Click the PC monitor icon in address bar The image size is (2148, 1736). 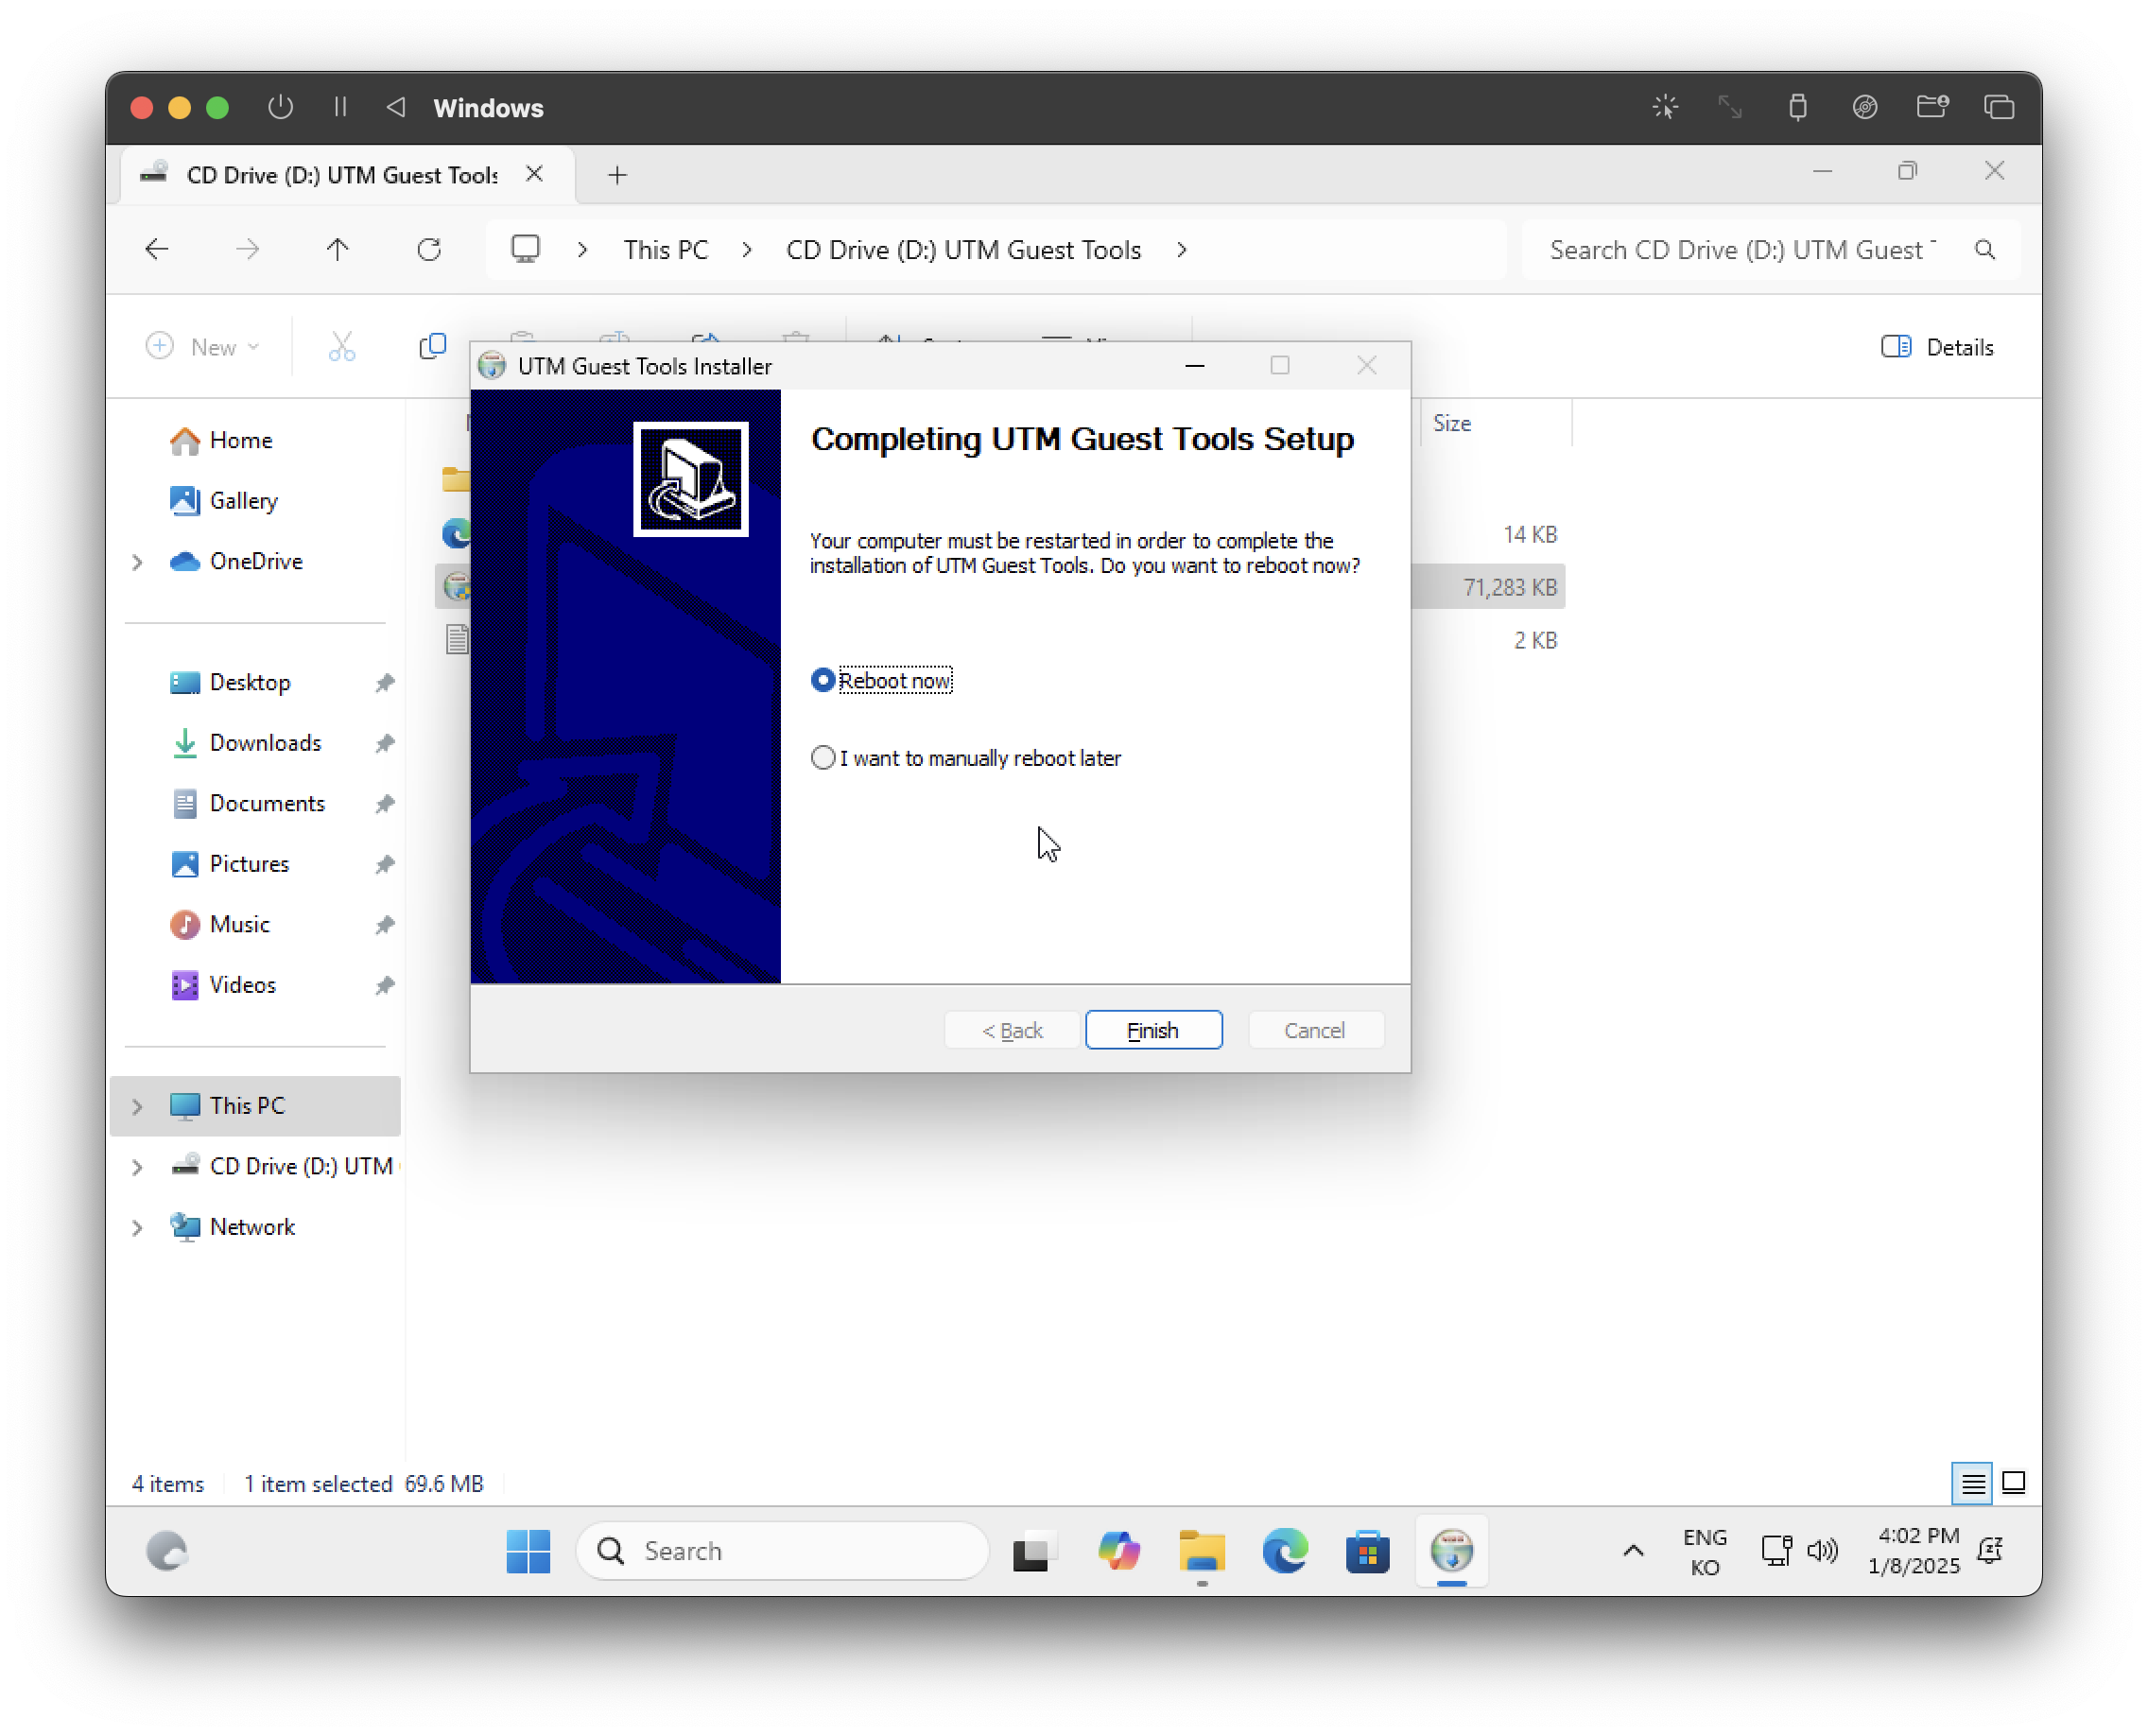526,249
